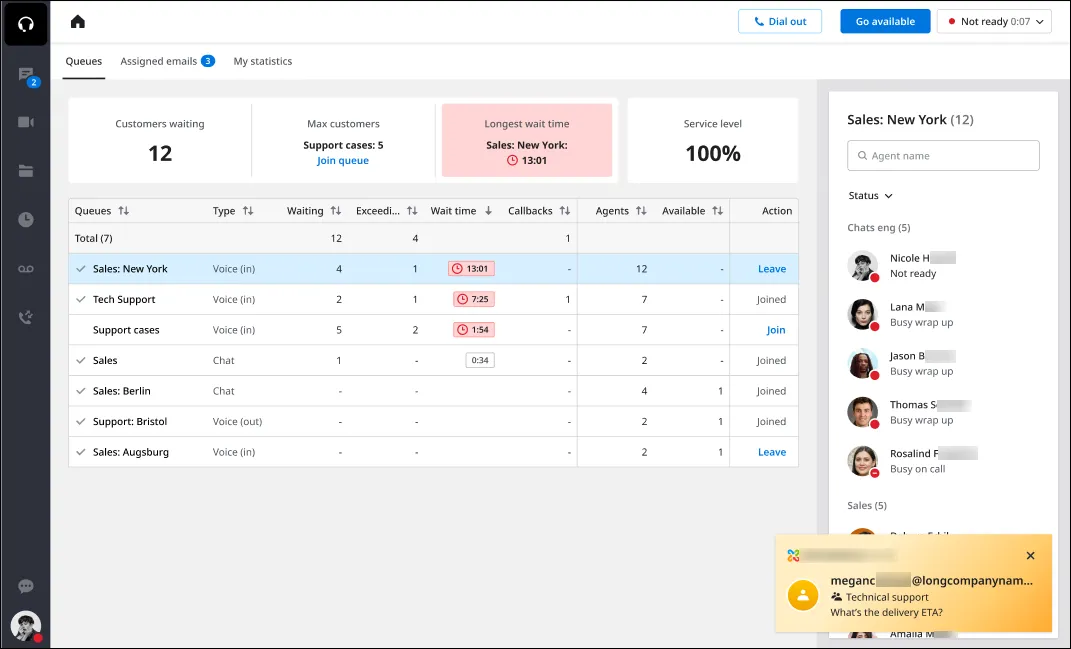Open the speech bubble feedback icon
1071x649 pixels.
pos(26,586)
